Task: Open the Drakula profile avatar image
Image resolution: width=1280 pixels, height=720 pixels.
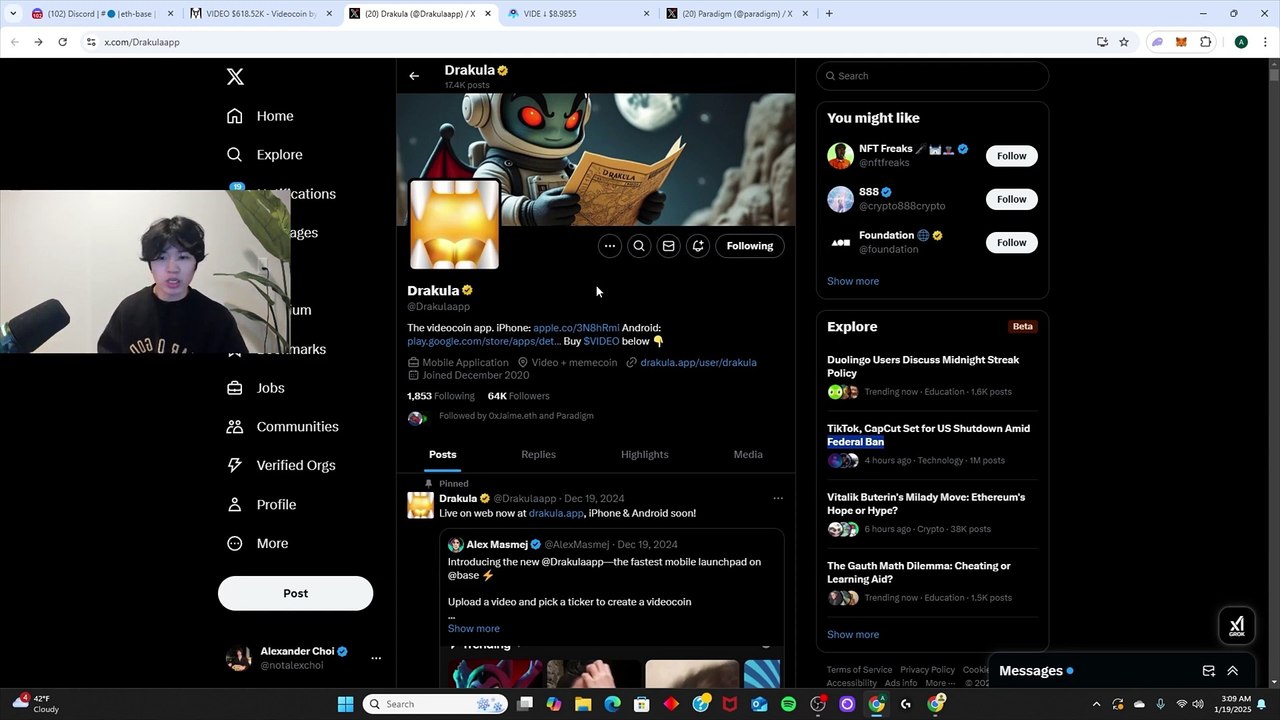Action: point(454,225)
